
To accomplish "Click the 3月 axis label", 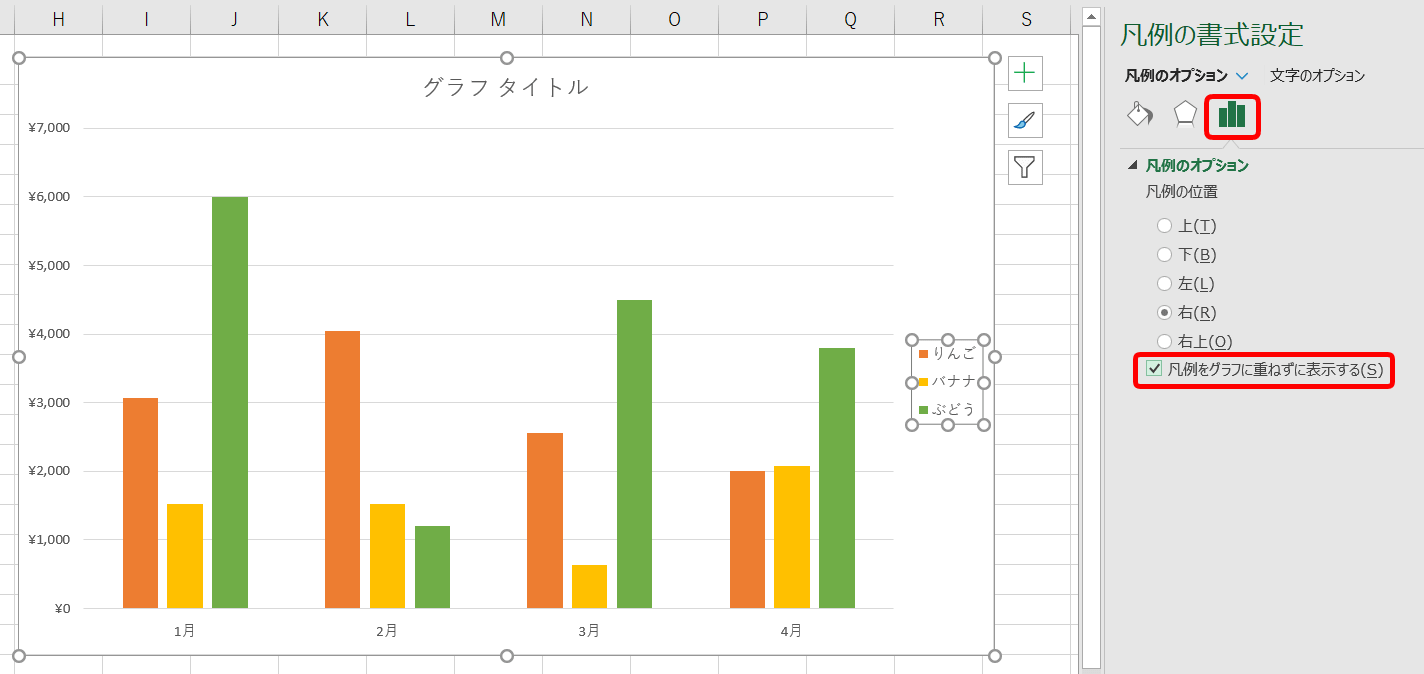I will click(x=589, y=631).
